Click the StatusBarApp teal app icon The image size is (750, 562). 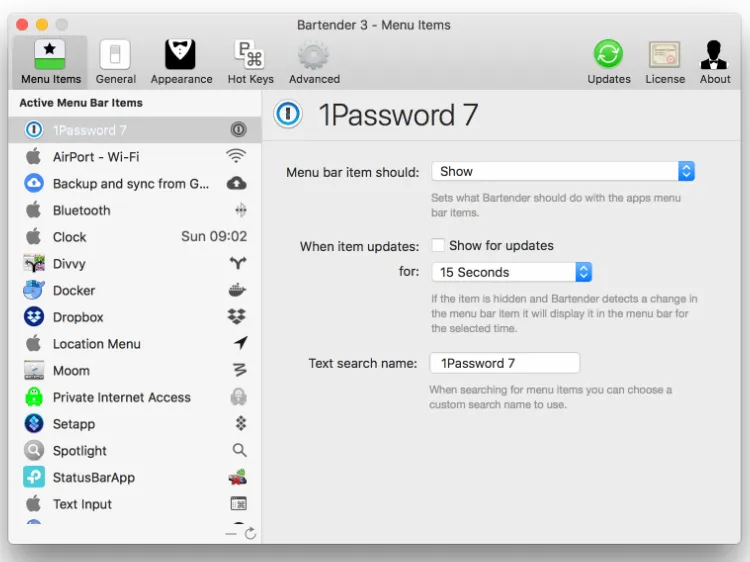click(34, 477)
